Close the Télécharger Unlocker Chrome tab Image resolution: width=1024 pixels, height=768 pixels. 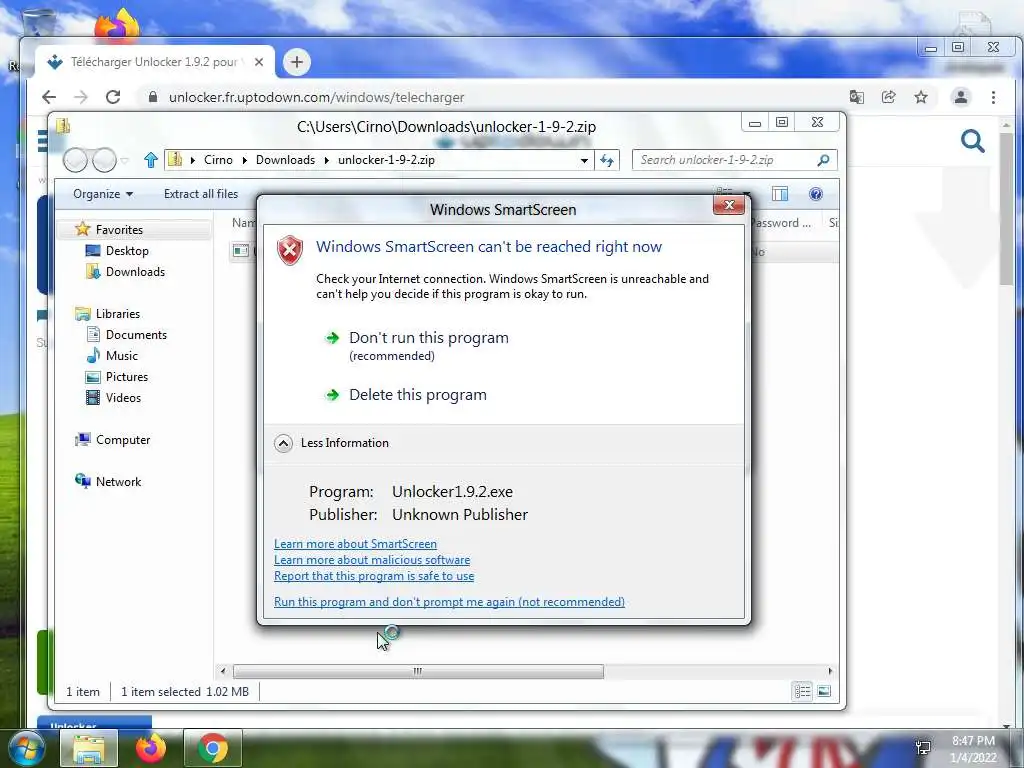tap(259, 62)
